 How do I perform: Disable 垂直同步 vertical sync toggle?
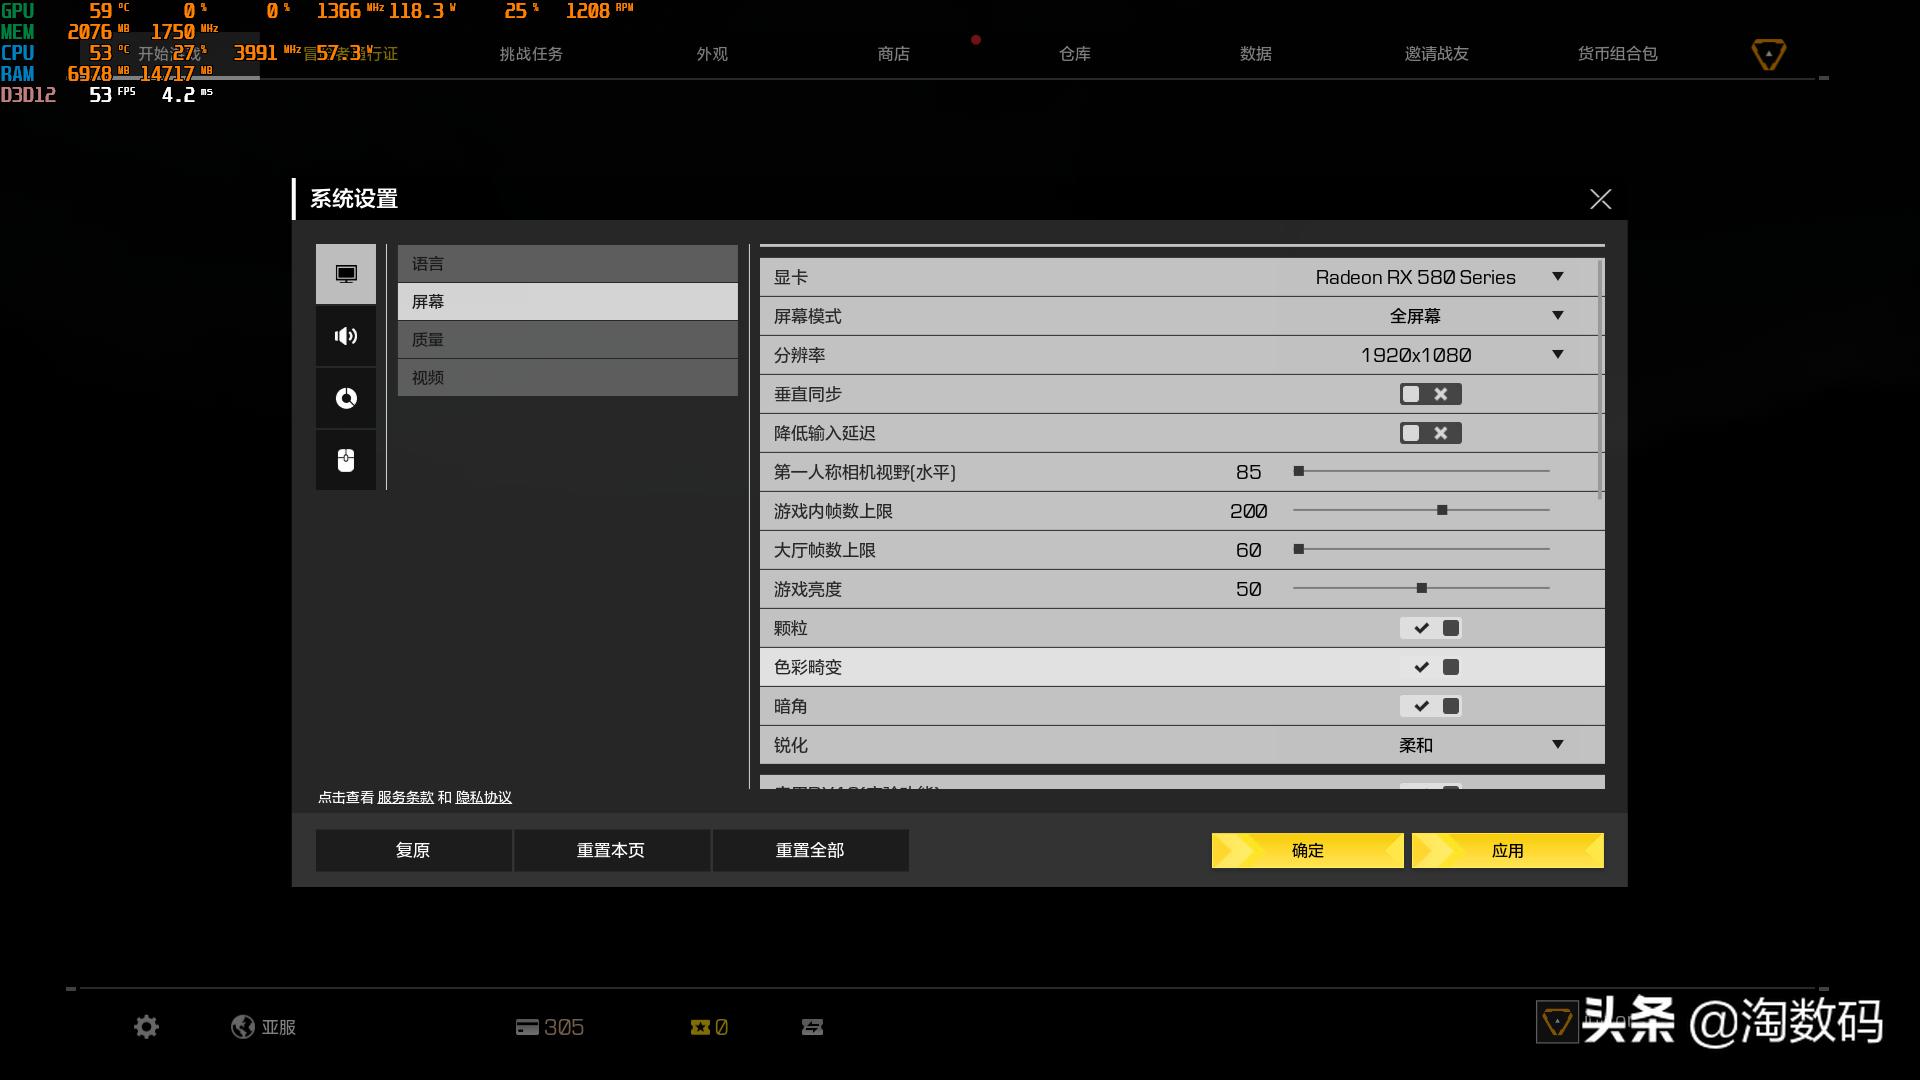[x=1432, y=394]
